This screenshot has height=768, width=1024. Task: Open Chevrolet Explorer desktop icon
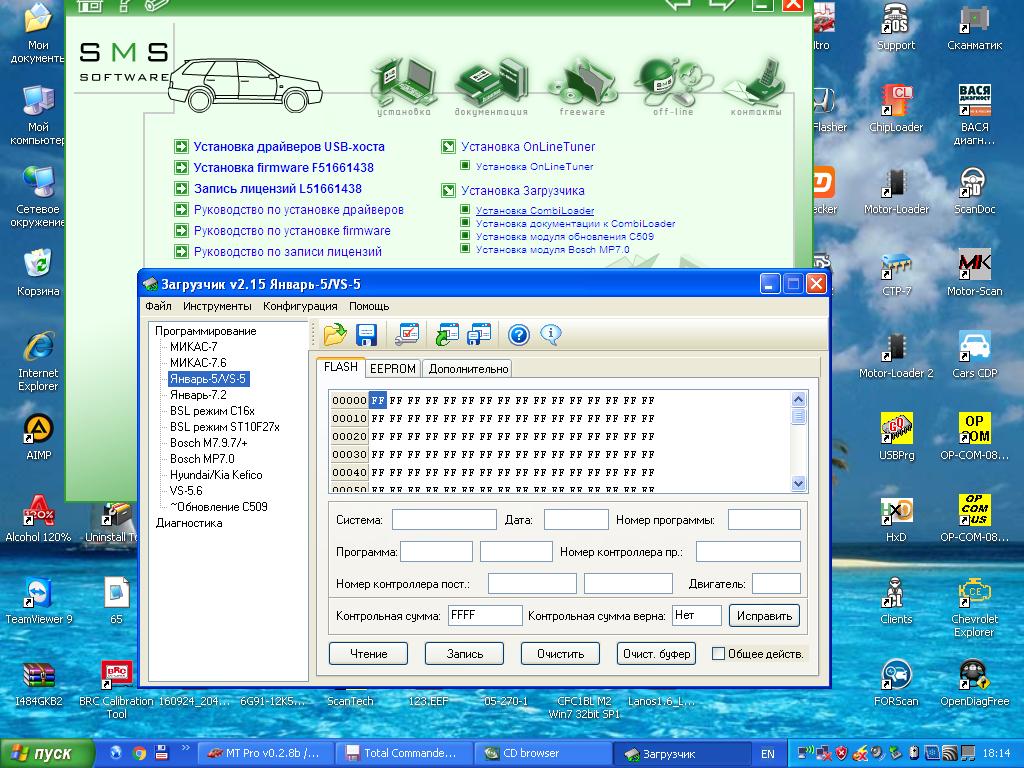click(x=974, y=606)
